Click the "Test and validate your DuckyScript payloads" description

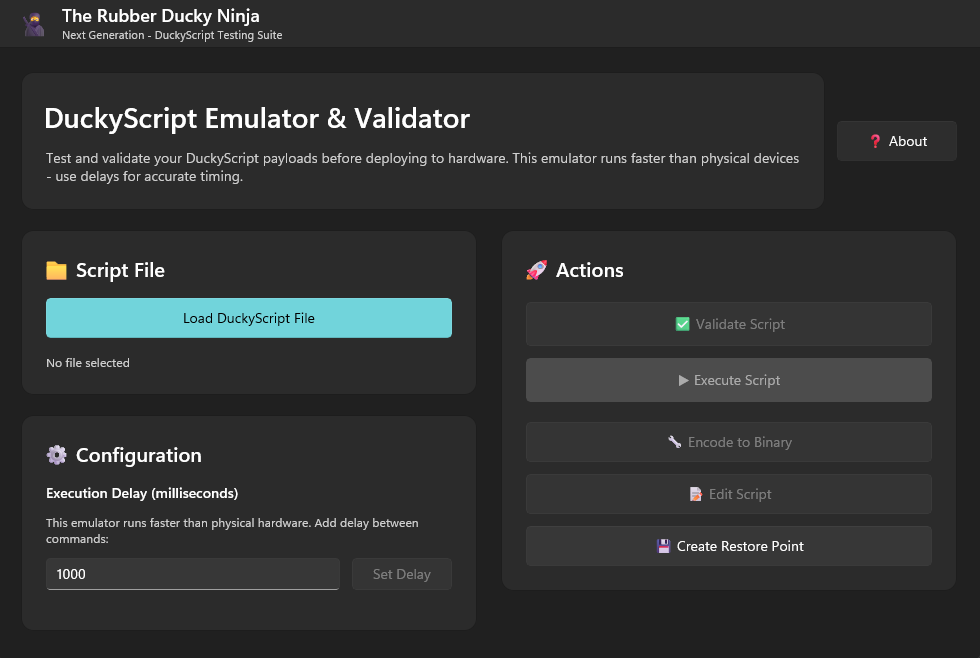coord(422,167)
